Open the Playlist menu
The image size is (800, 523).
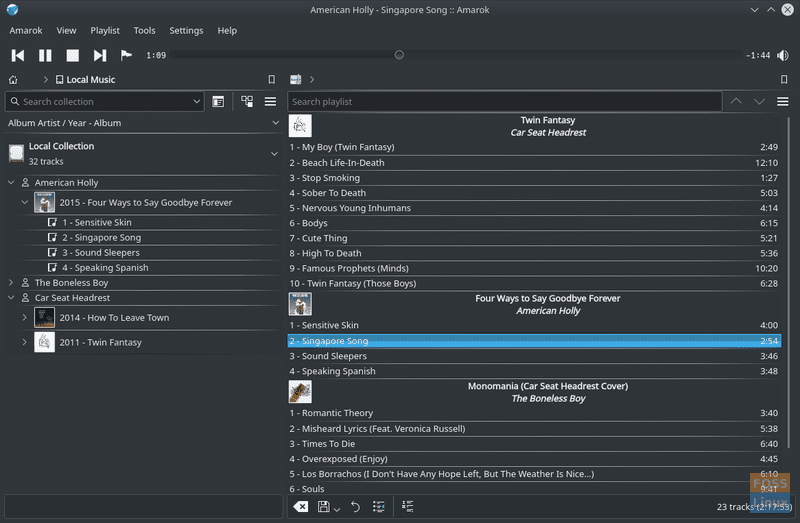tap(105, 31)
